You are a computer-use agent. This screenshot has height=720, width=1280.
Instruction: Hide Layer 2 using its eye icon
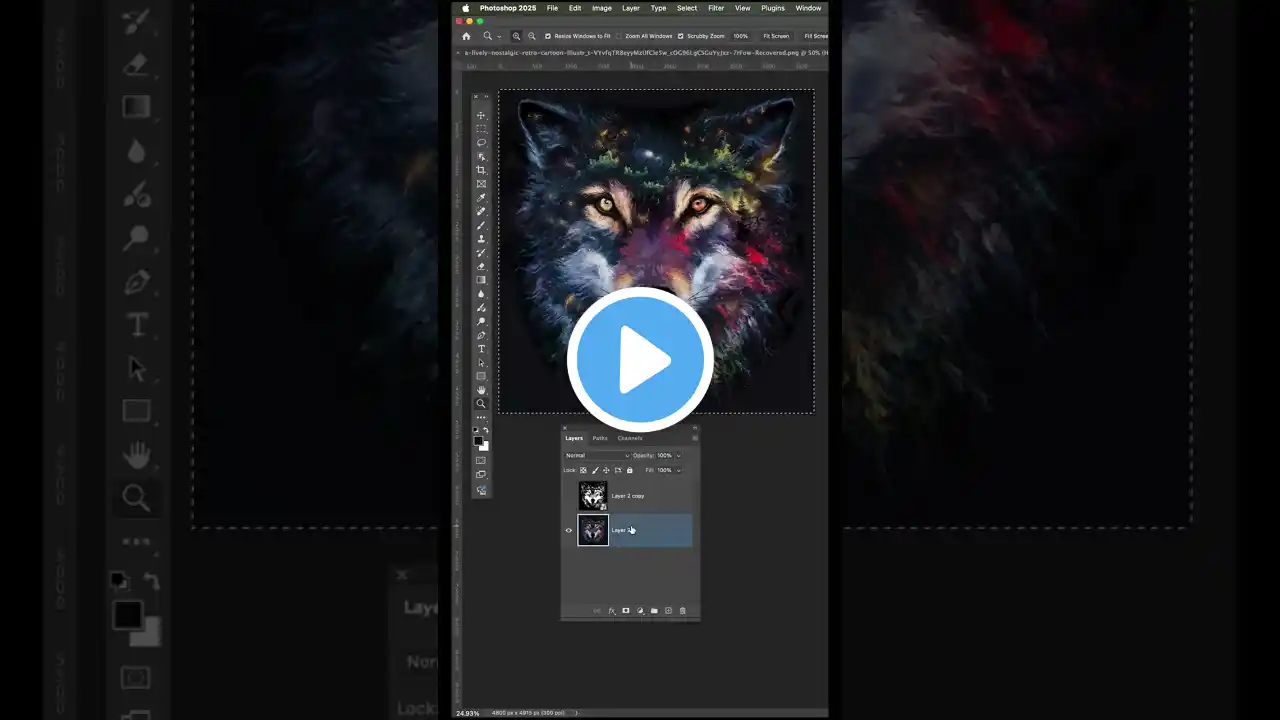(569, 530)
